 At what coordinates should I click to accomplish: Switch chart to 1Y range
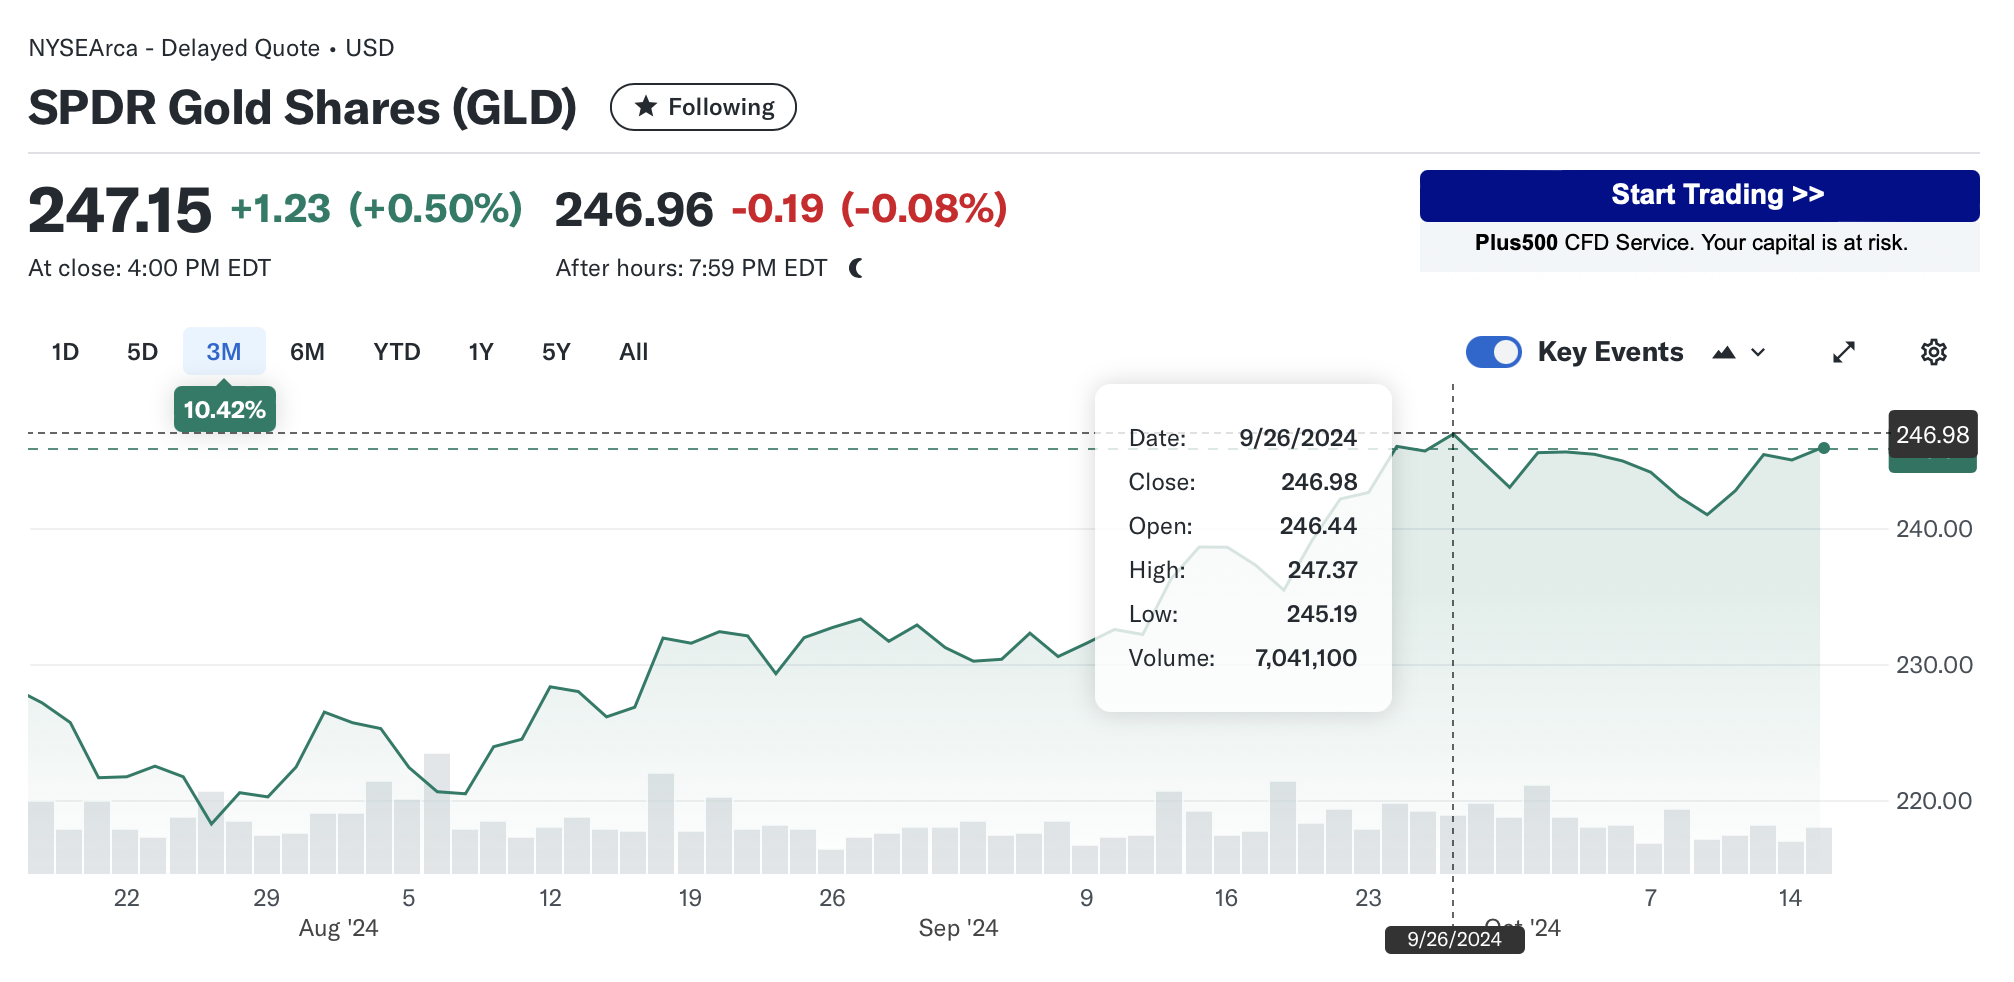pos(481,352)
